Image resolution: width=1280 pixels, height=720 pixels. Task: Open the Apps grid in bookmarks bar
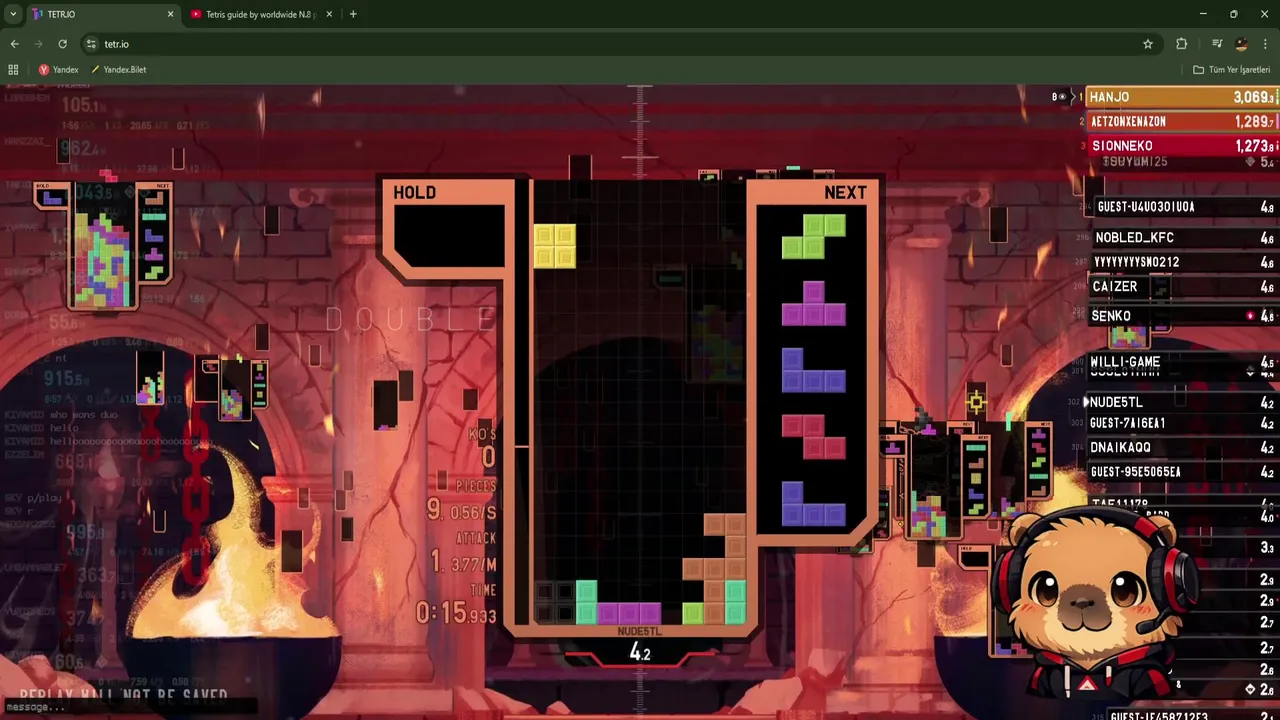pos(13,70)
